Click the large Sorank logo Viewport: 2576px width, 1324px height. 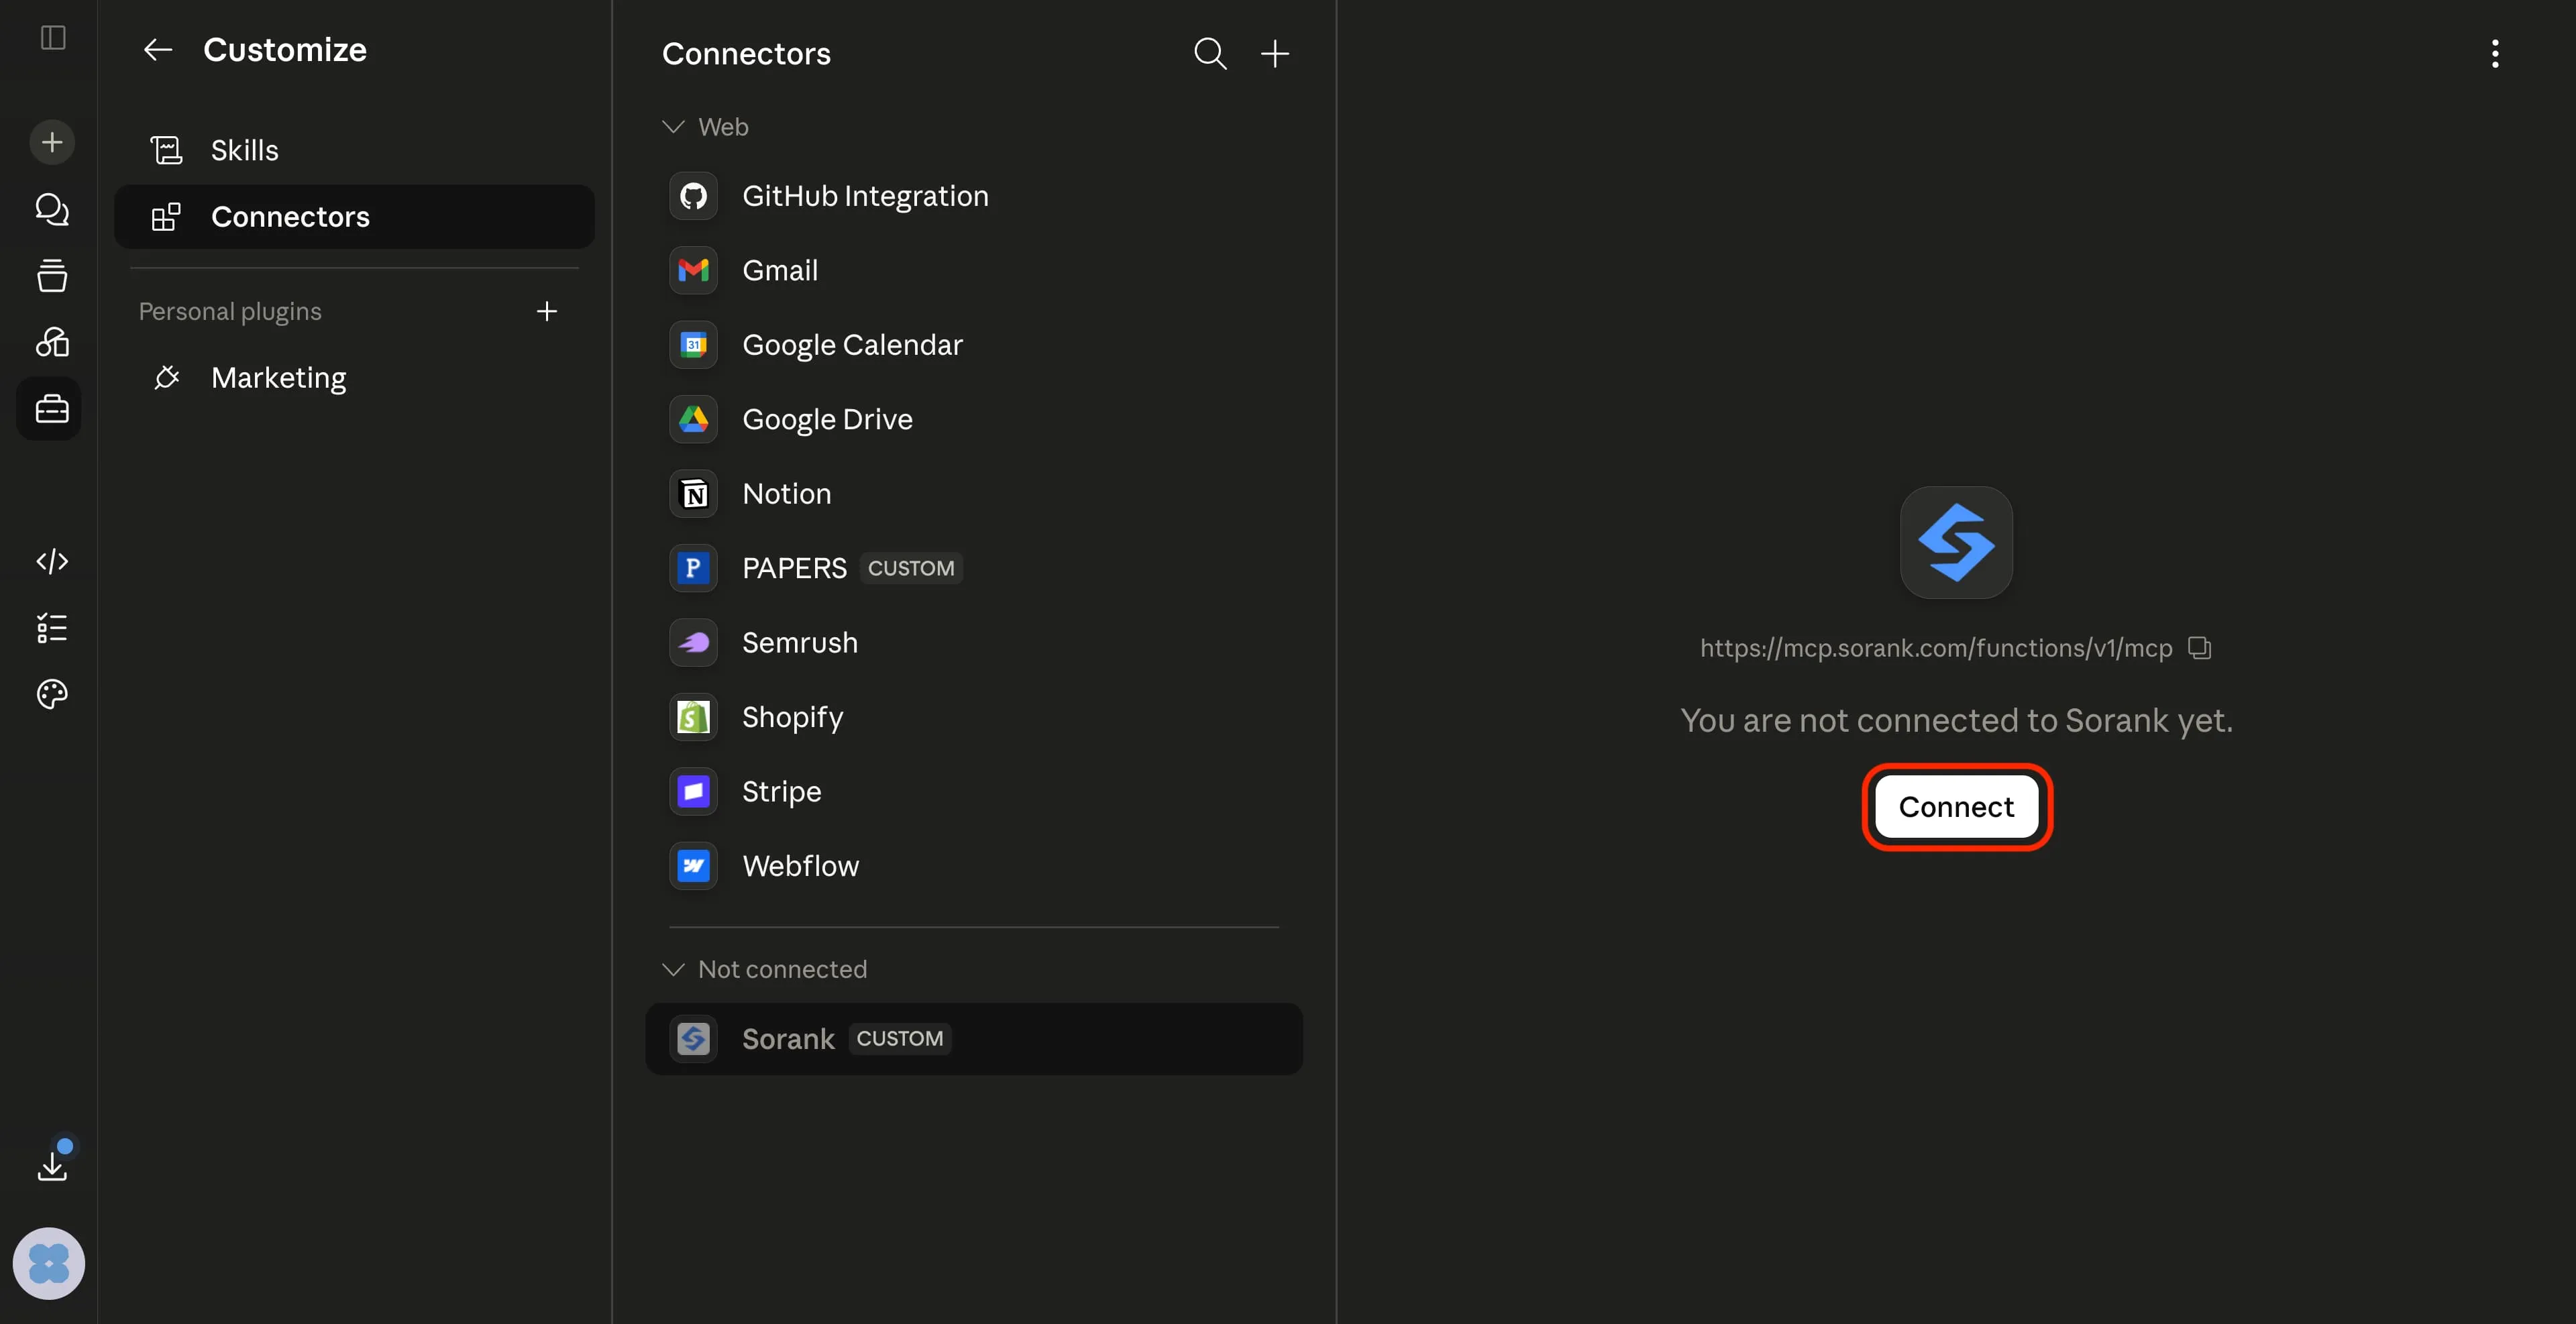tap(1956, 543)
